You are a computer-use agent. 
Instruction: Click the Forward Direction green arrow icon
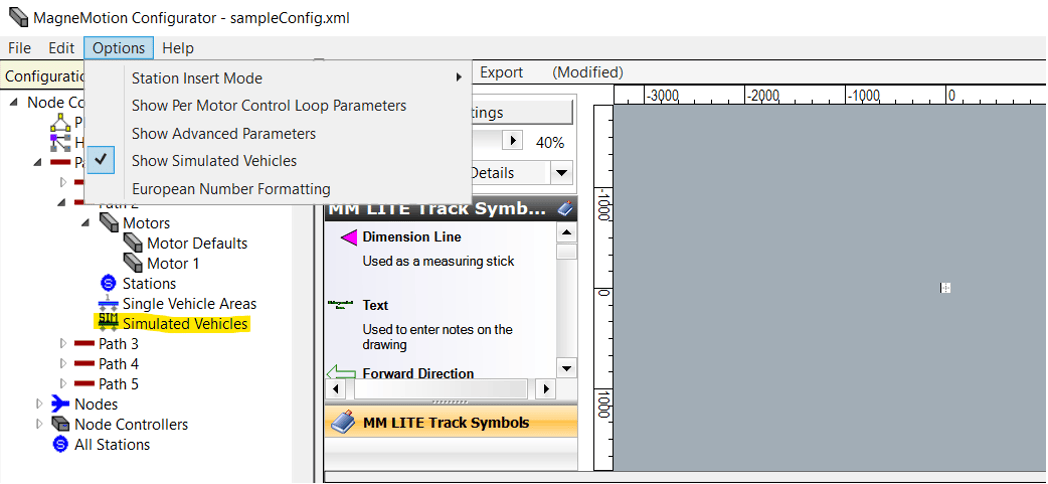[x=341, y=372]
